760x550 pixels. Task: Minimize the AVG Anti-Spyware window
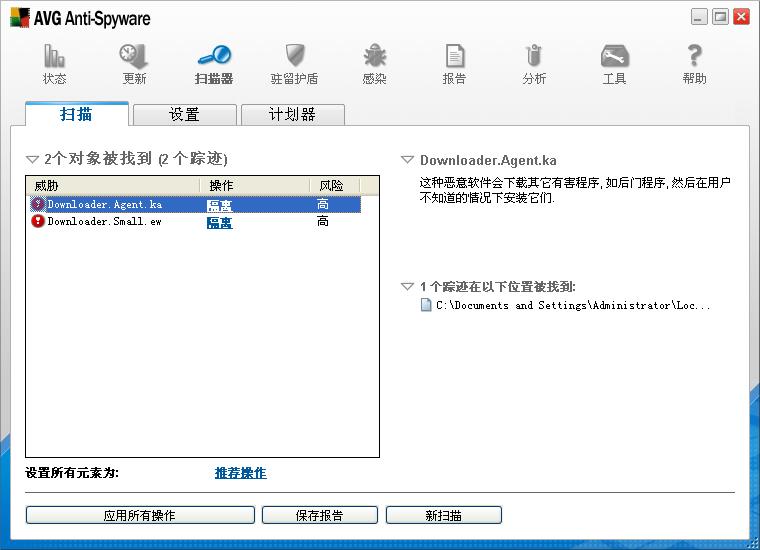699,17
